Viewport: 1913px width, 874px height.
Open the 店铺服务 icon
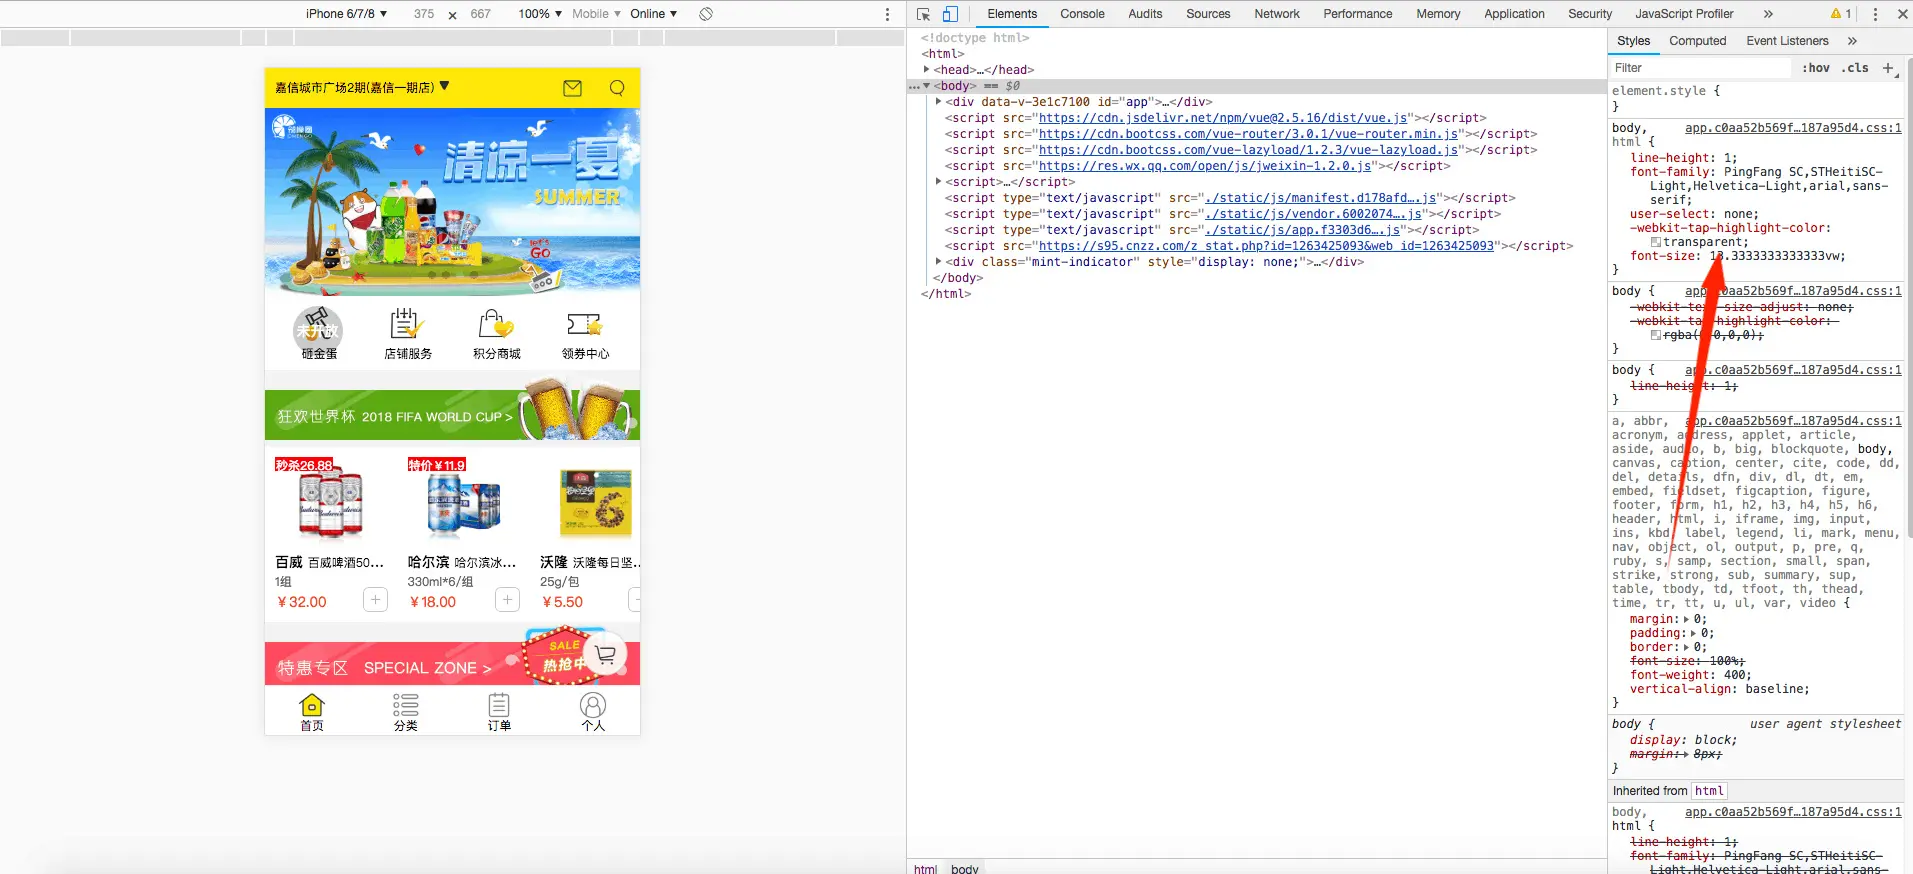(408, 333)
